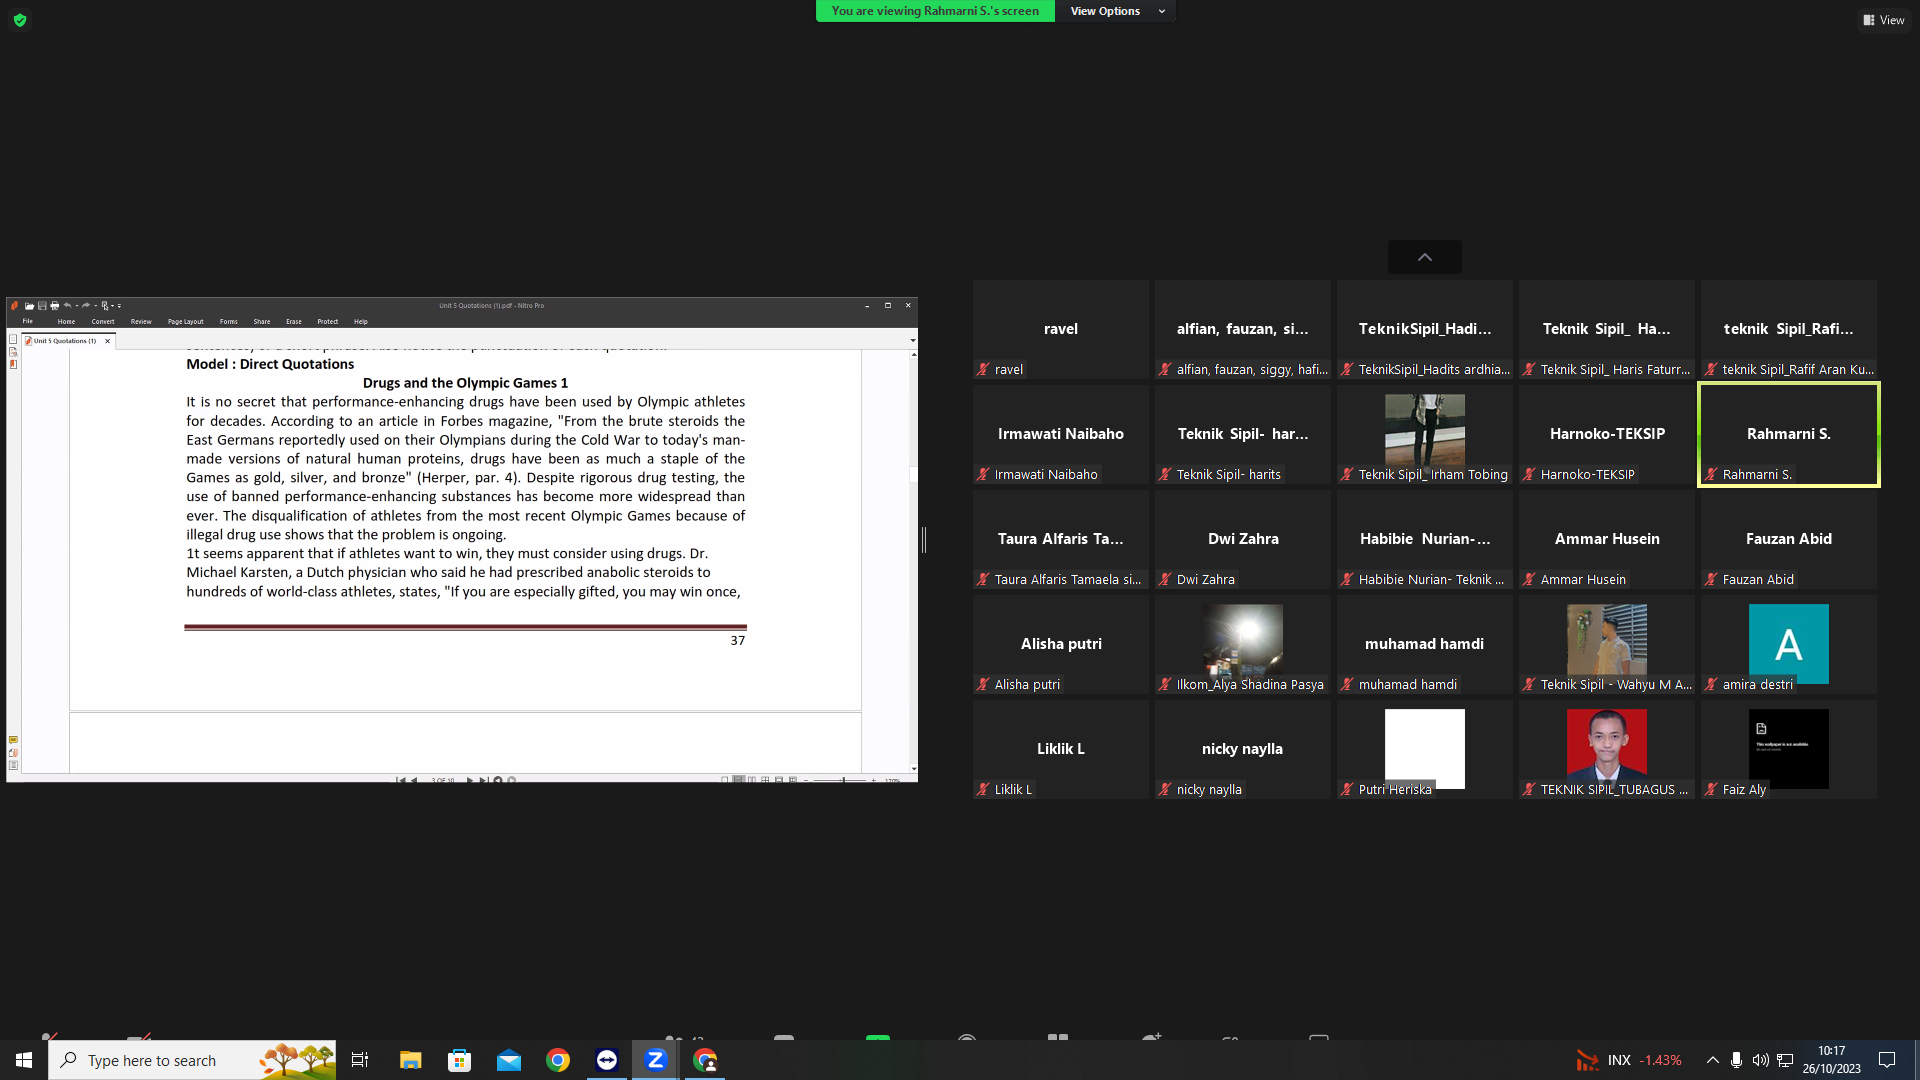Open Bookmarks pane icon in Nitro sidebar
The width and height of the screenshot is (1920, 1080).
coord(13,365)
